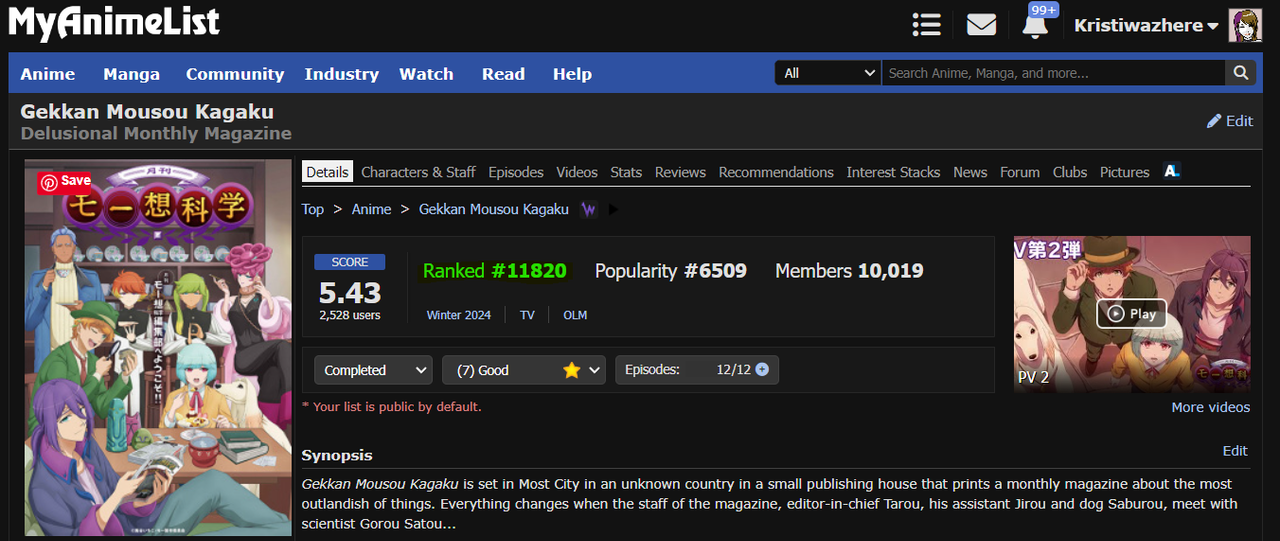Click the user profile avatar picture

click(1245, 25)
